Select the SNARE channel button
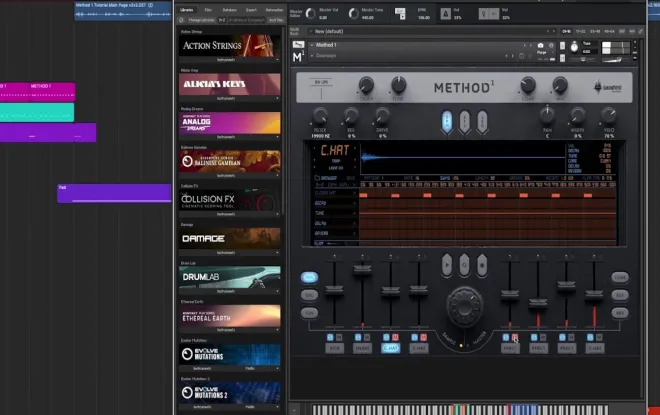The height and width of the screenshot is (415, 660). 362,348
